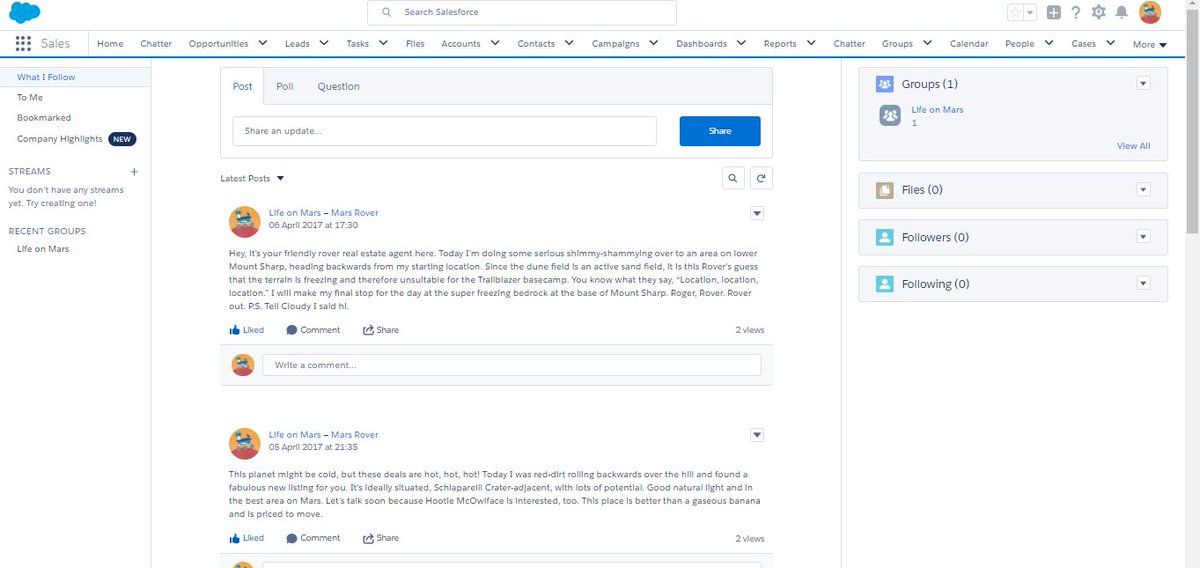The width and height of the screenshot is (1200, 568).
Task: Select the What I Follow feed
Action: click(x=46, y=77)
